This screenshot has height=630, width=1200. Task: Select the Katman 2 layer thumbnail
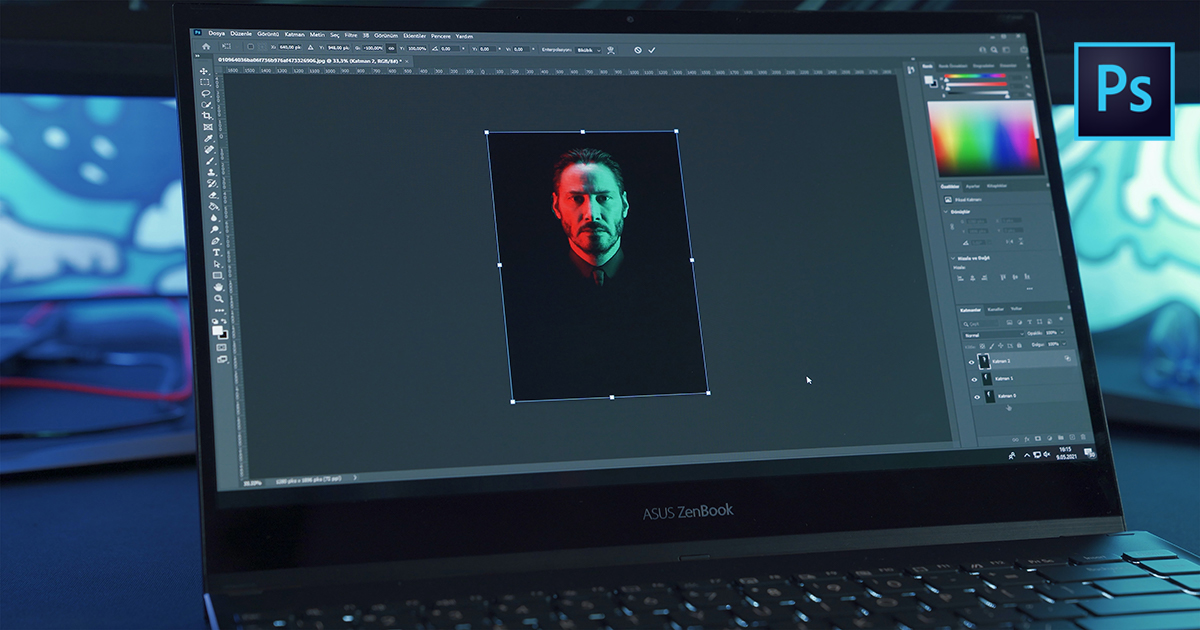click(984, 361)
